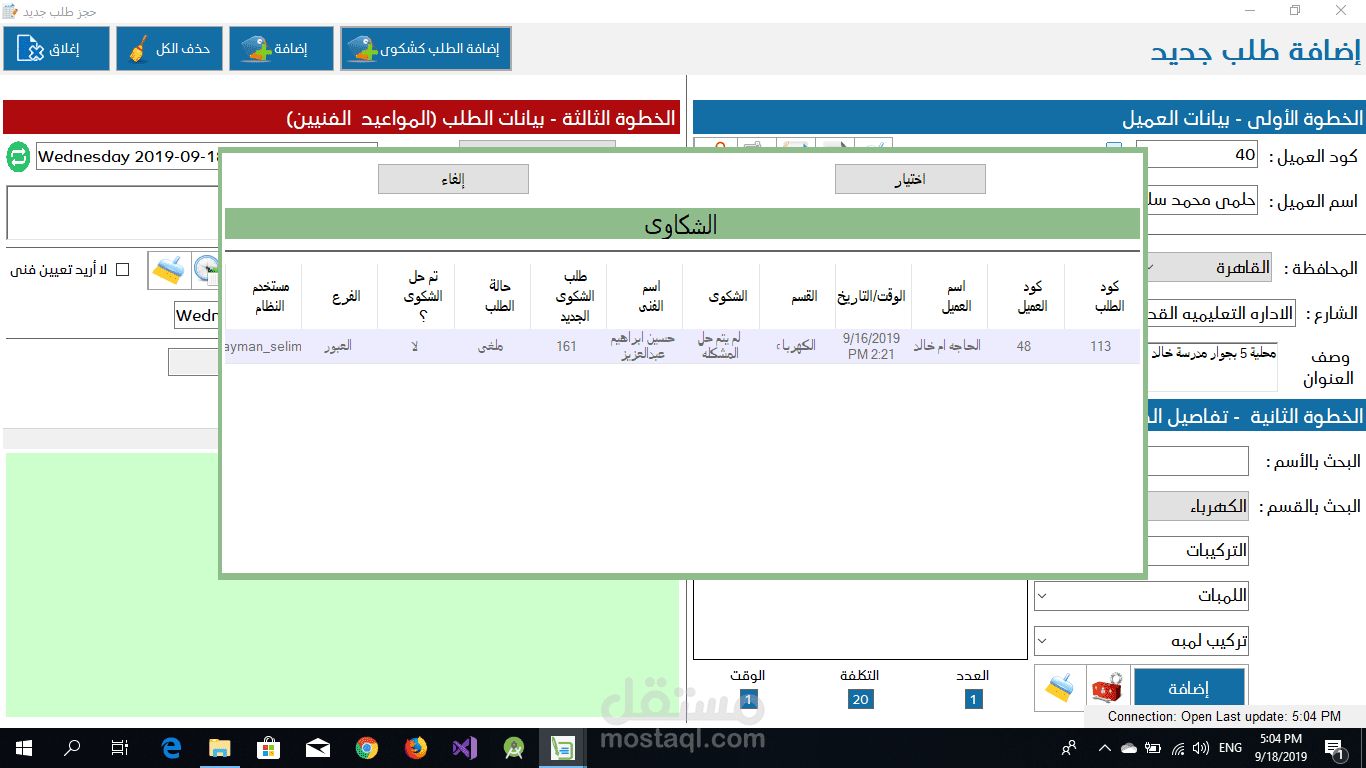Click the ayman_selim user cell
Screen dimensions: 1366x768
264,346
